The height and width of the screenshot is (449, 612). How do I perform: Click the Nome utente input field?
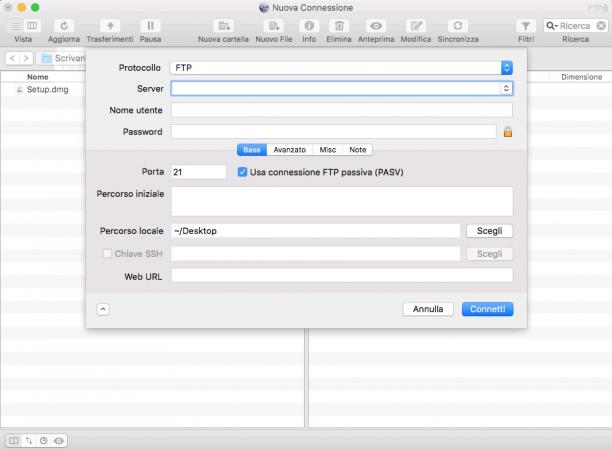click(342, 110)
